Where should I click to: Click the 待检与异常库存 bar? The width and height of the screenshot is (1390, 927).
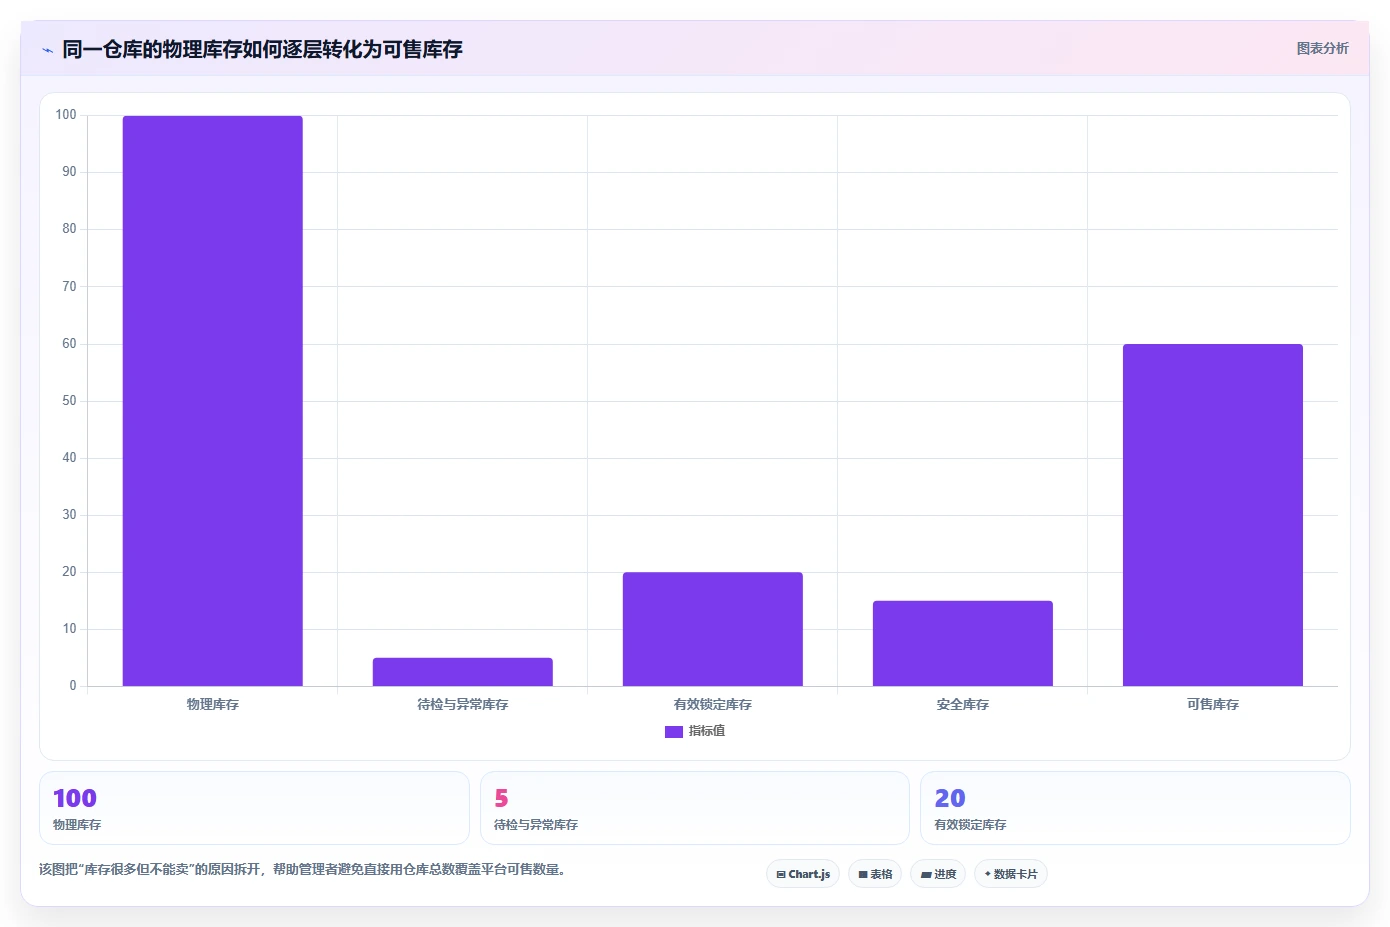462,672
